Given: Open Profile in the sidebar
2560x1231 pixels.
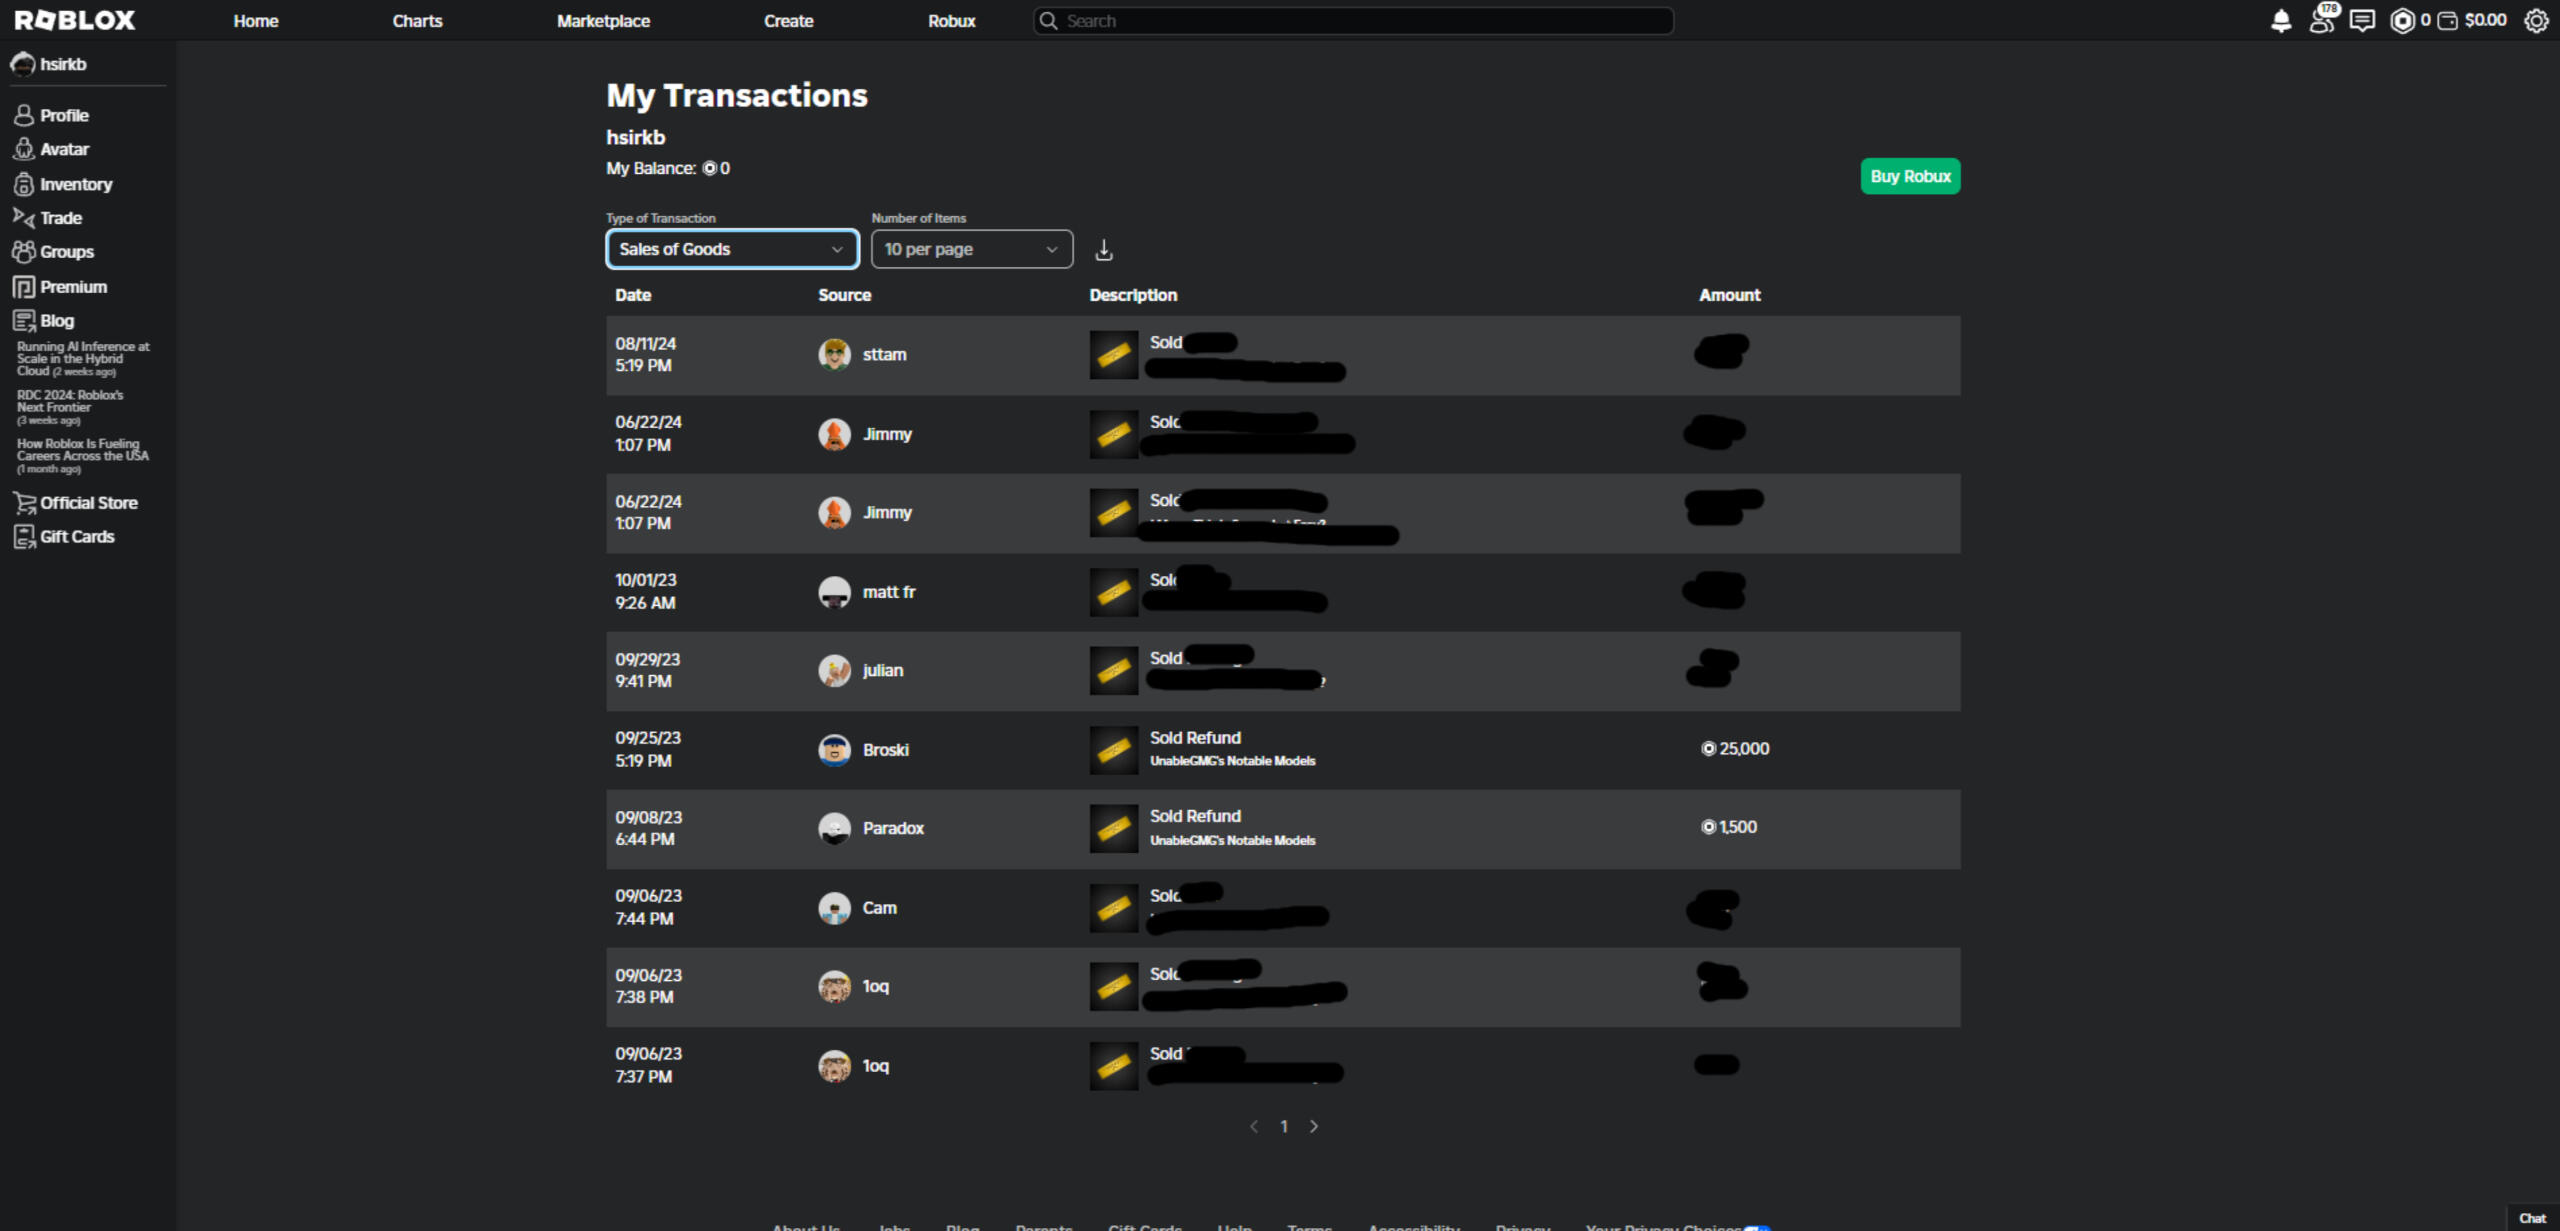Looking at the screenshot, I should tap(51, 115).
